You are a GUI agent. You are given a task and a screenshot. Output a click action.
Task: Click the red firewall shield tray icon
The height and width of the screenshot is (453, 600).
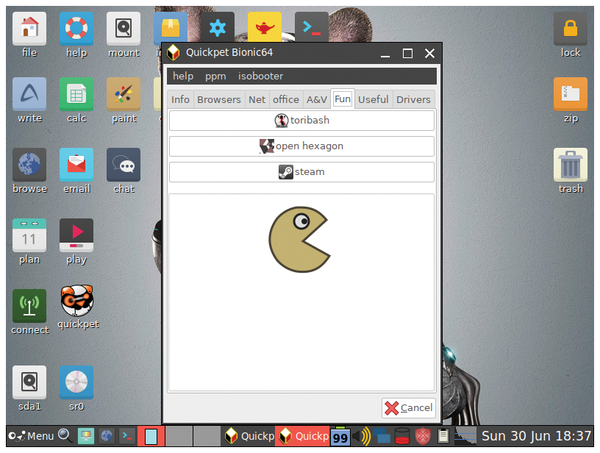click(422, 436)
